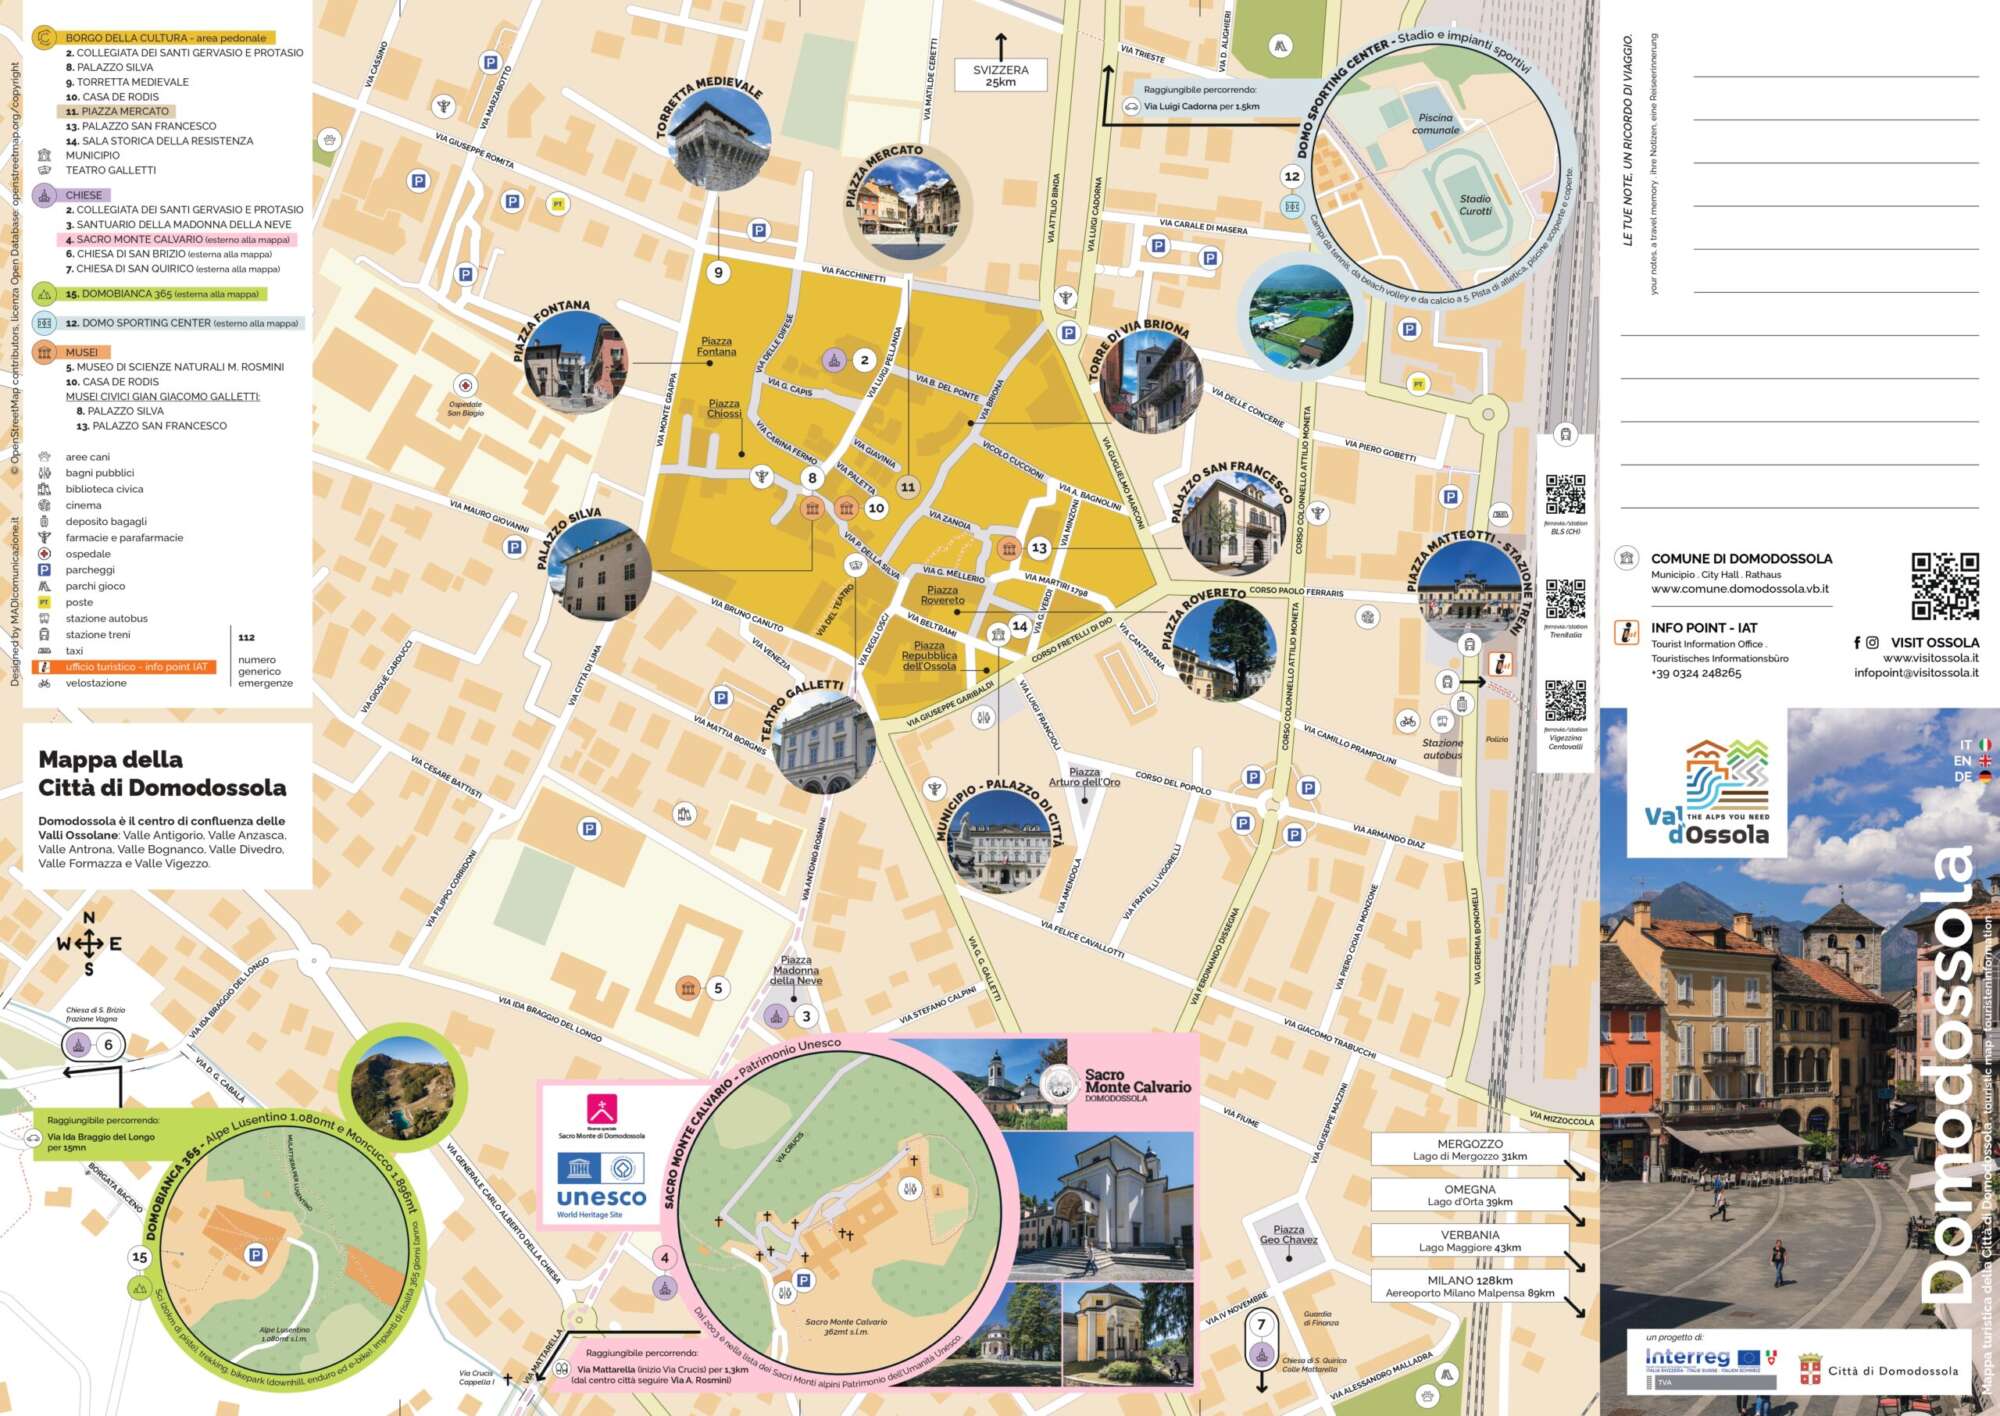Click the Vigezzina Centovalli QR code
This screenshot has height=1416, width=2000.
(1565, 701)
